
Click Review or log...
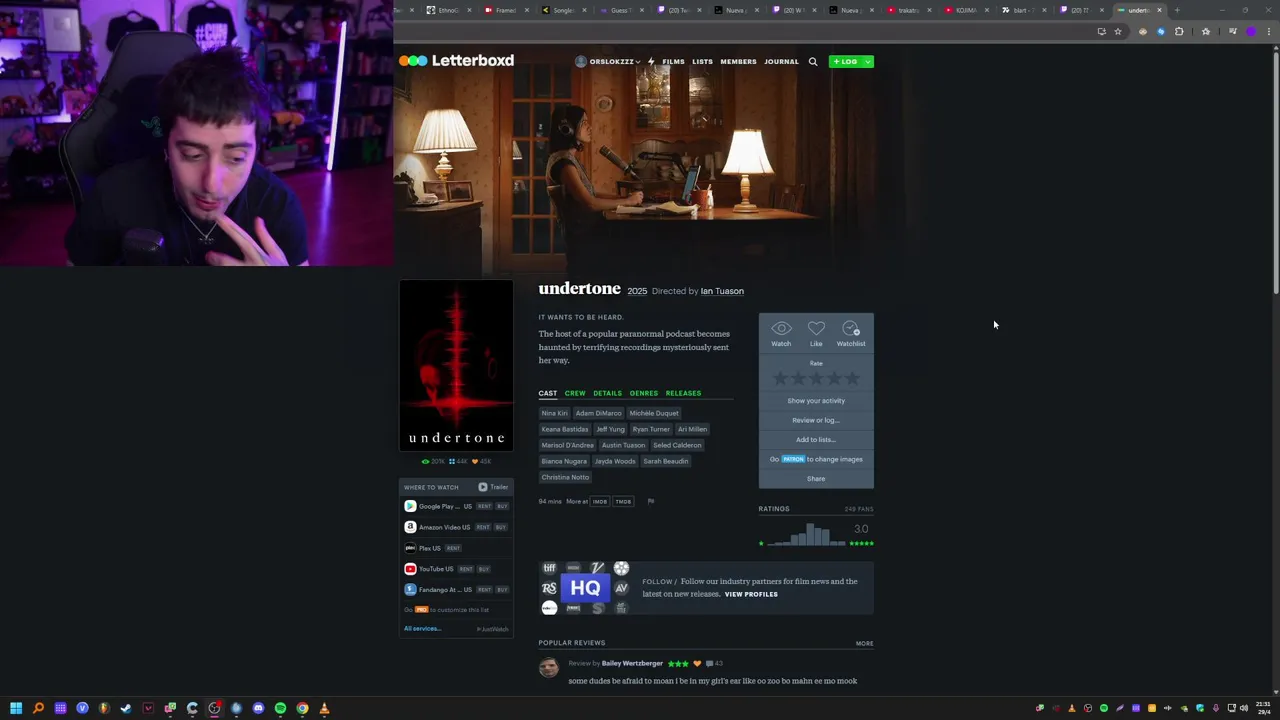coord(816,420)
